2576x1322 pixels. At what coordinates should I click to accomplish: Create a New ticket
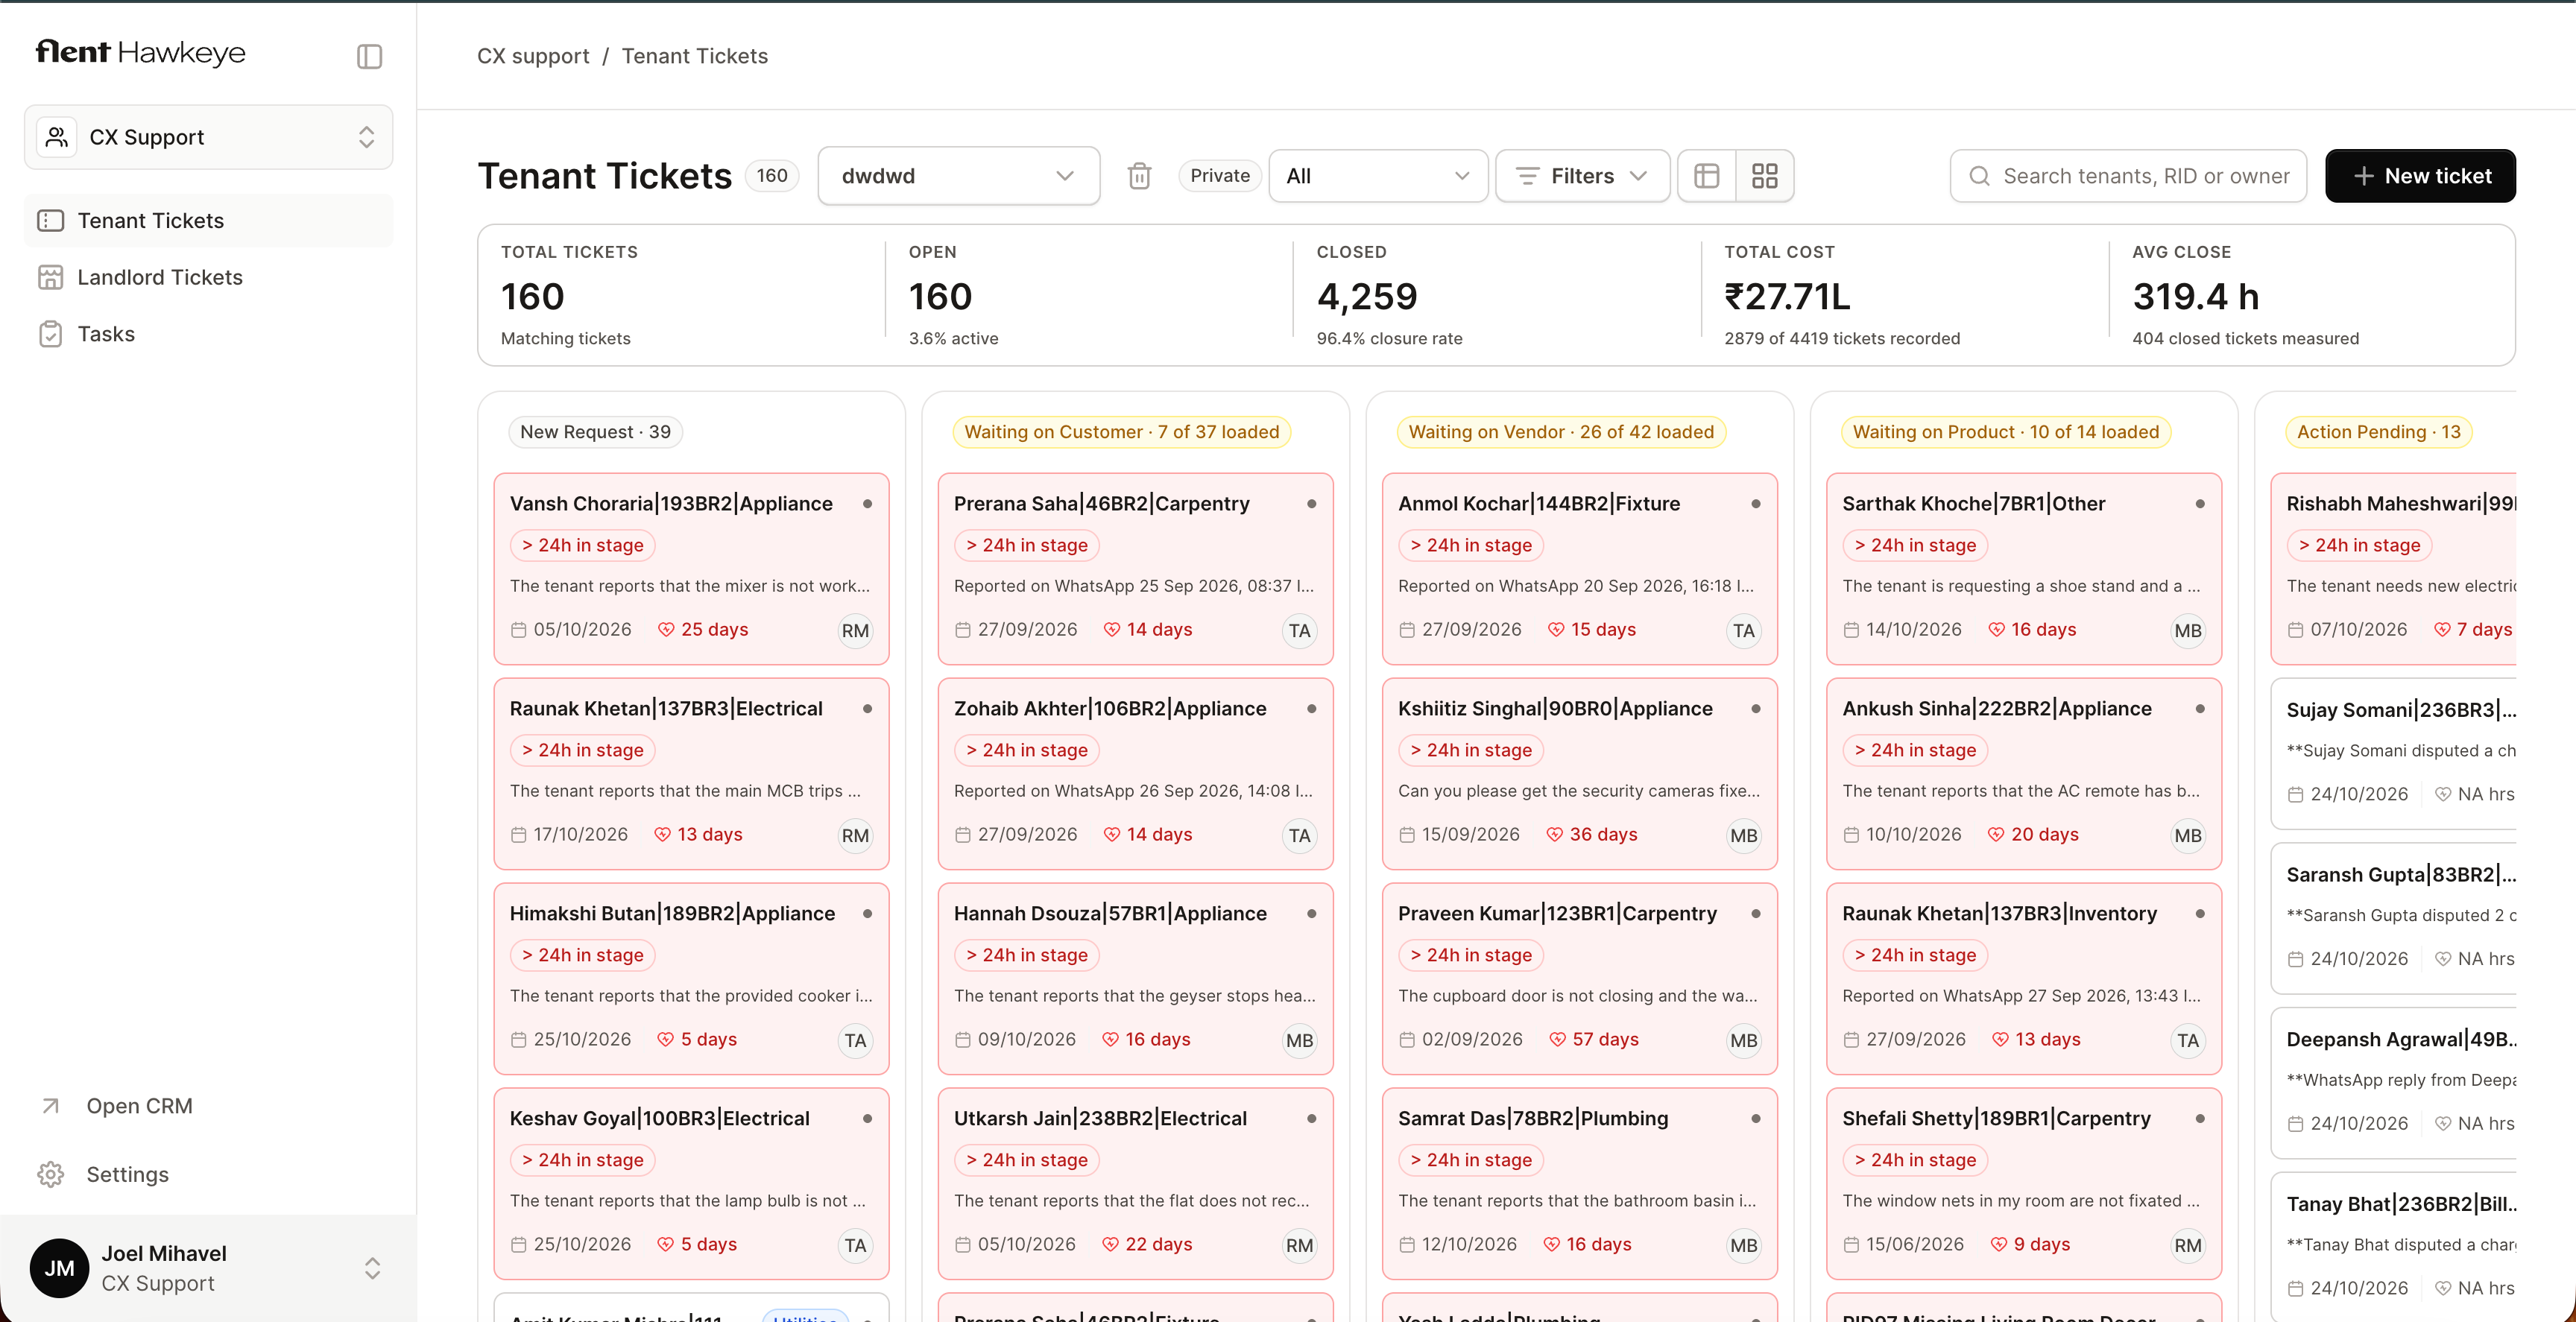(x=2419, y=176)
